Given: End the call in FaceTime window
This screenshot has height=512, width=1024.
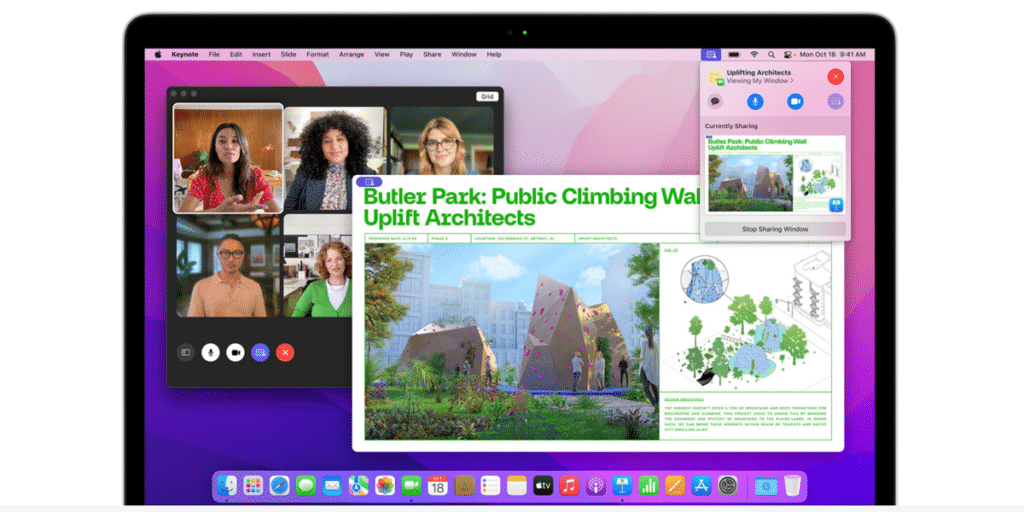Looking at the screenshot, I should pos(285,353).
